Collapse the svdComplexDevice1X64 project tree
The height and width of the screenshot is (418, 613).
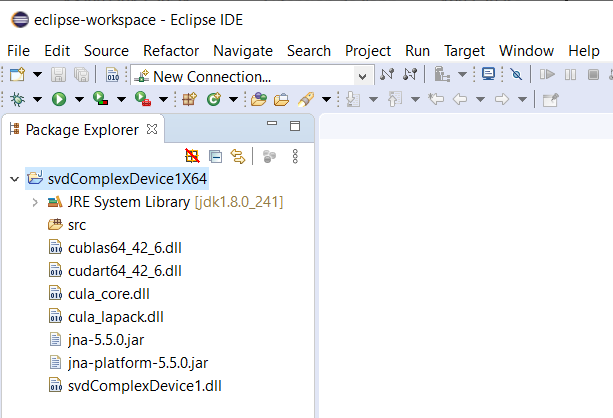click(13, 179)
